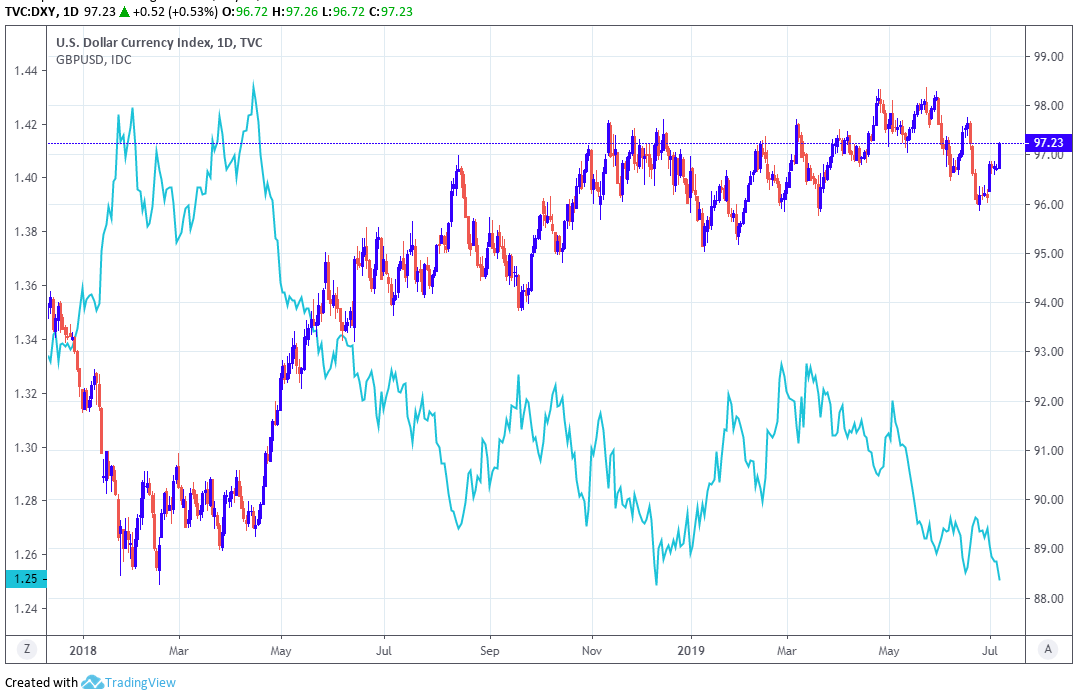Click the 88.00 level on right price scale

[x=1046, y=598]
